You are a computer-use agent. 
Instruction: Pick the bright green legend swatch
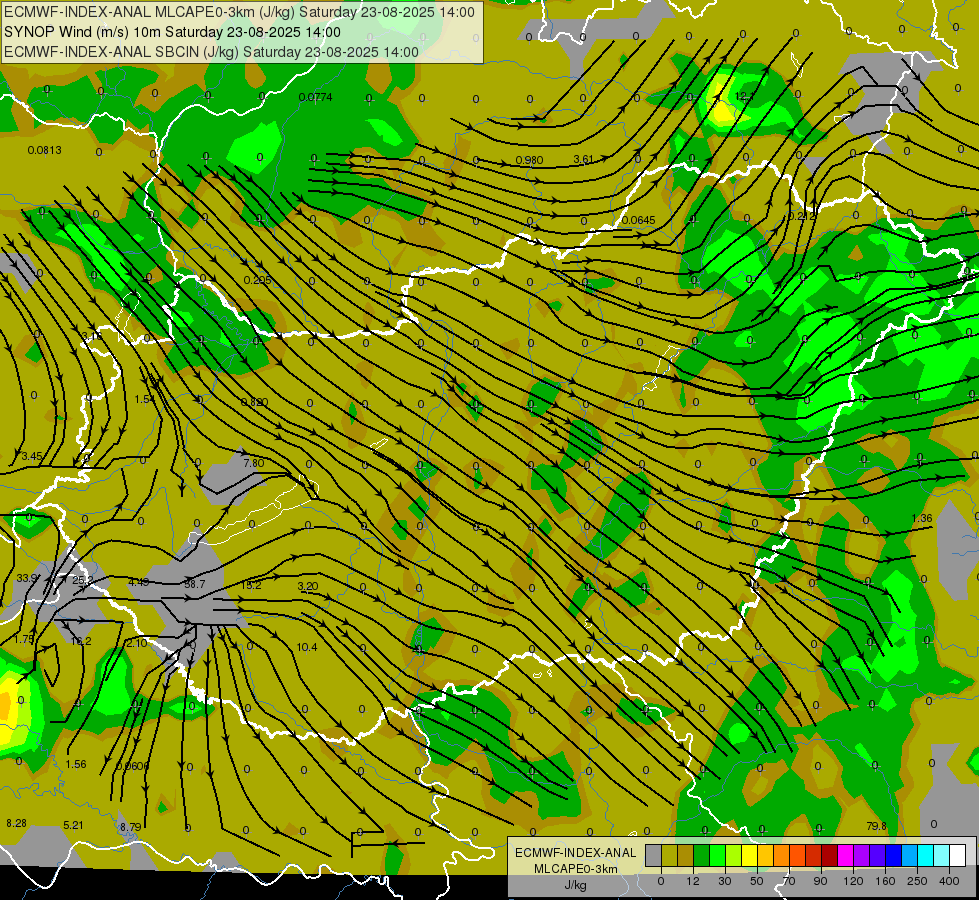pyautogui.click(x=718, y=855)
